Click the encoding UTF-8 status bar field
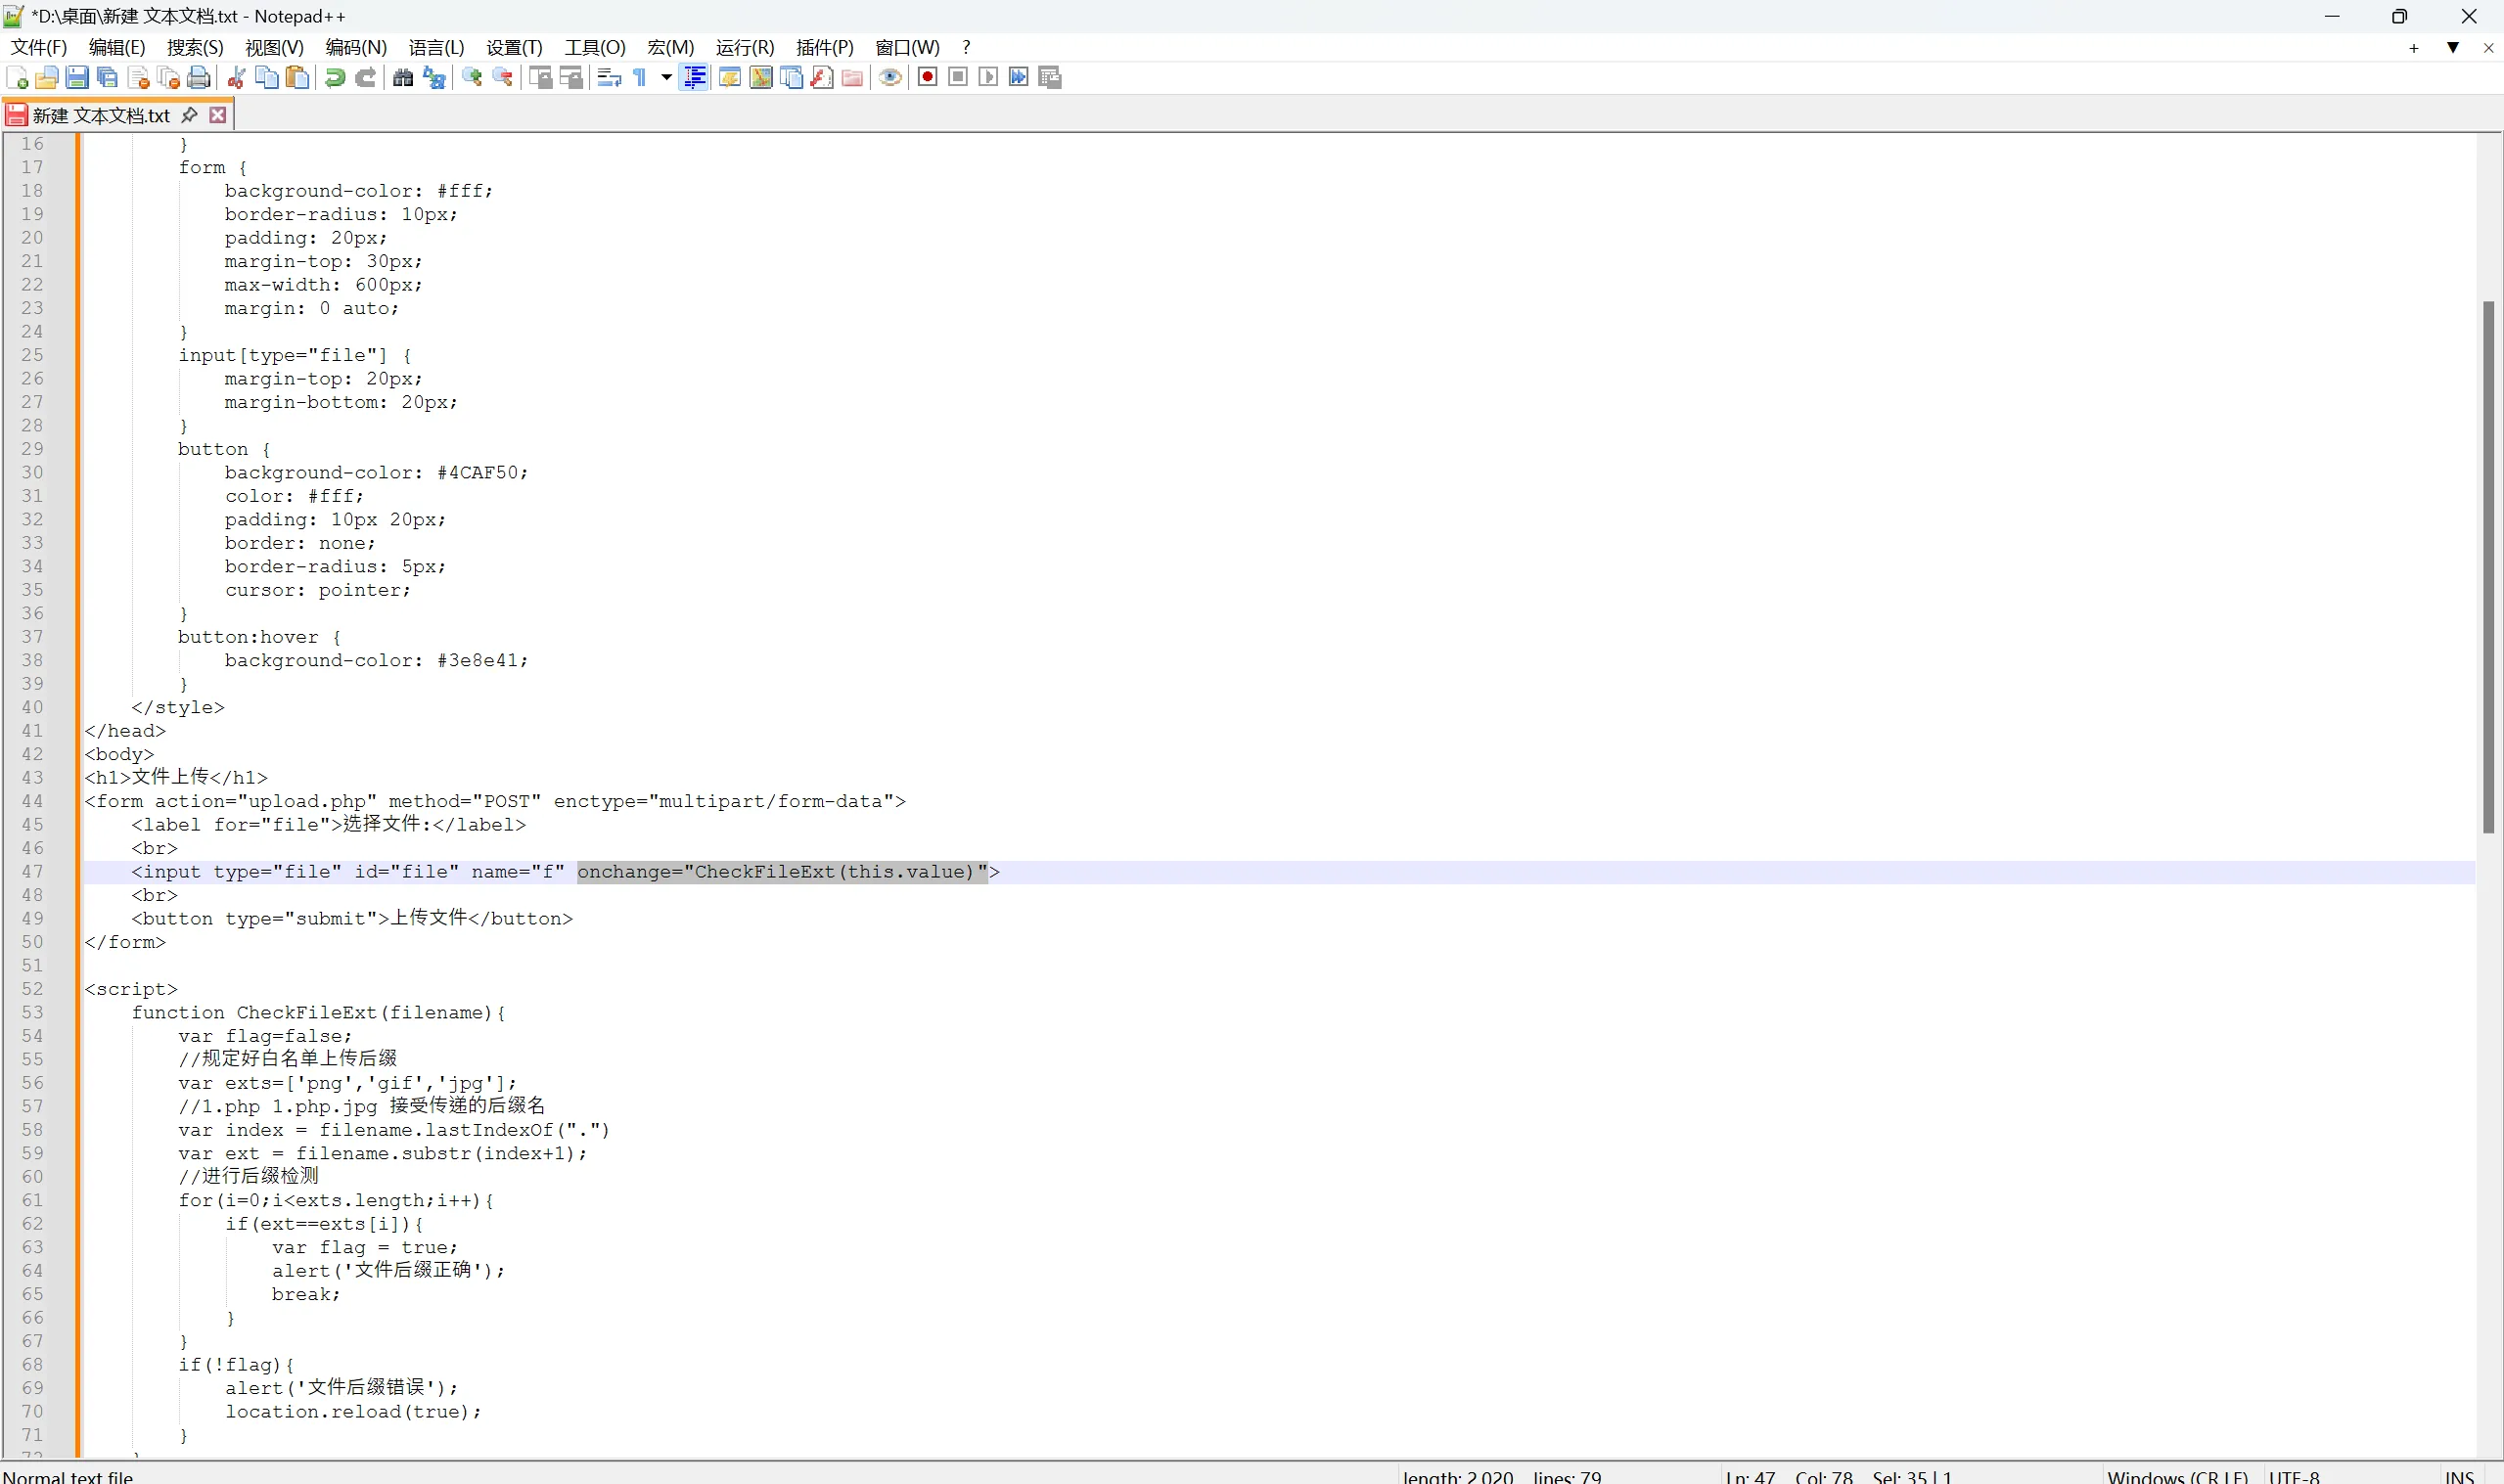 pos(2294,1476)
